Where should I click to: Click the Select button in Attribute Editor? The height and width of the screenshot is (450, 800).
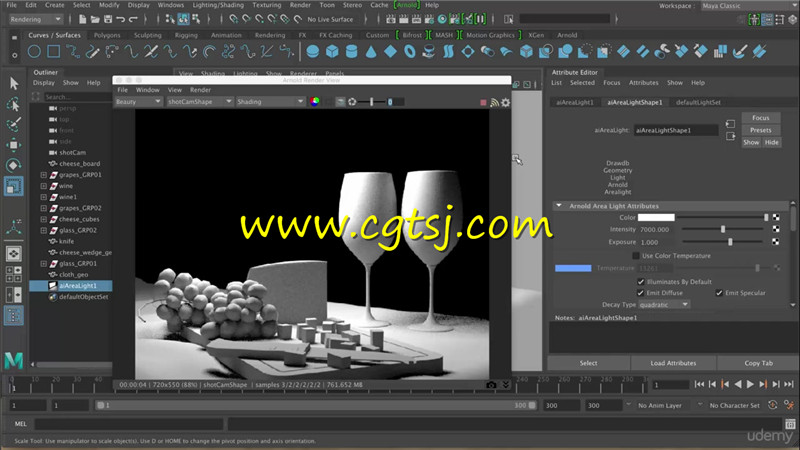(588, 363)
